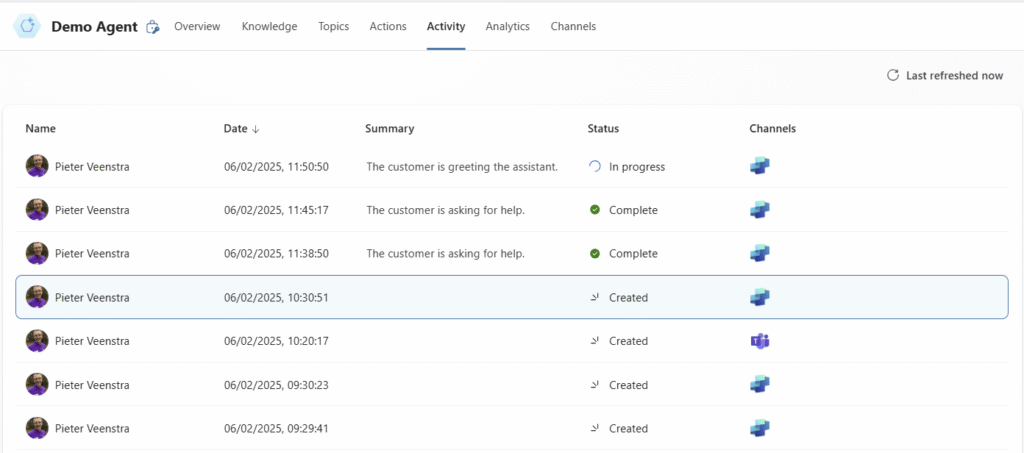Click avatar in the 11:45:17 row
This screenshot has height=453, width=1024.
(x=37, y=210)
